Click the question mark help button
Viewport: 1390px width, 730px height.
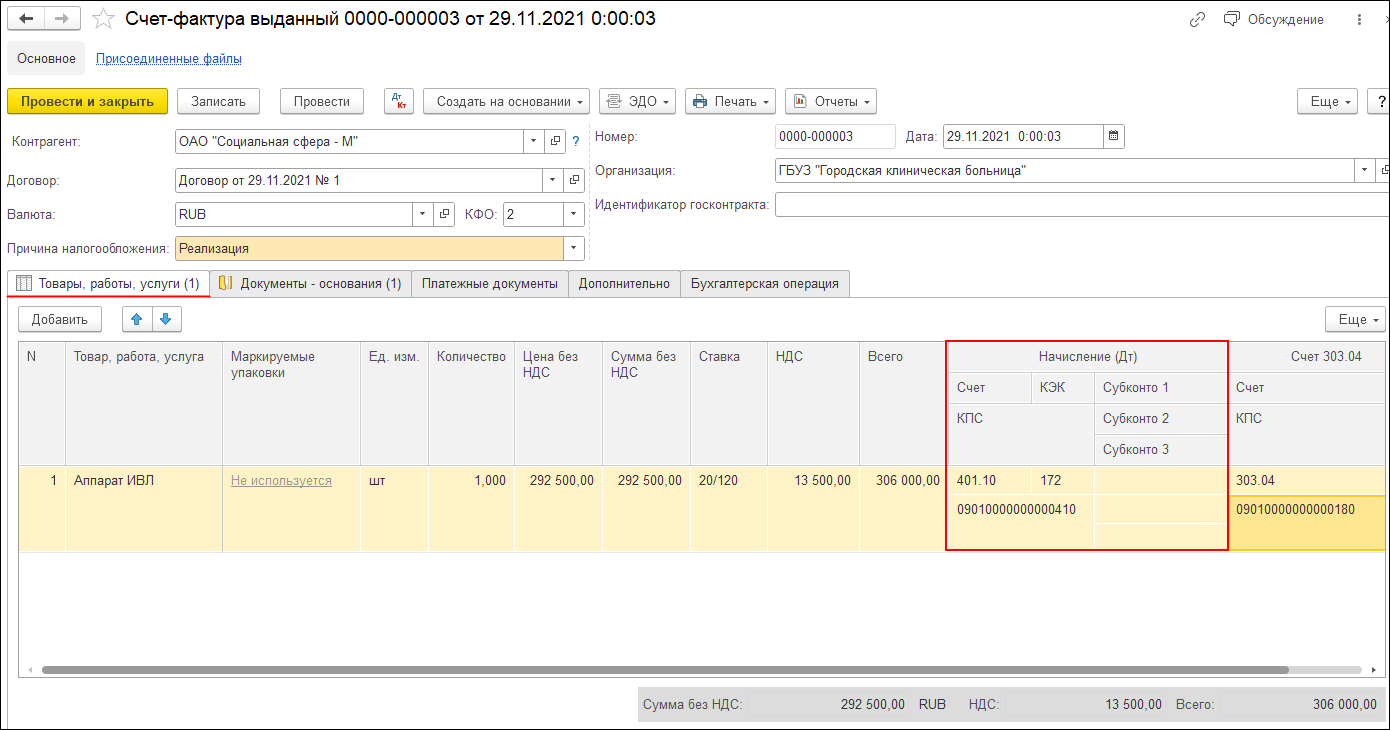[1379, 101]
